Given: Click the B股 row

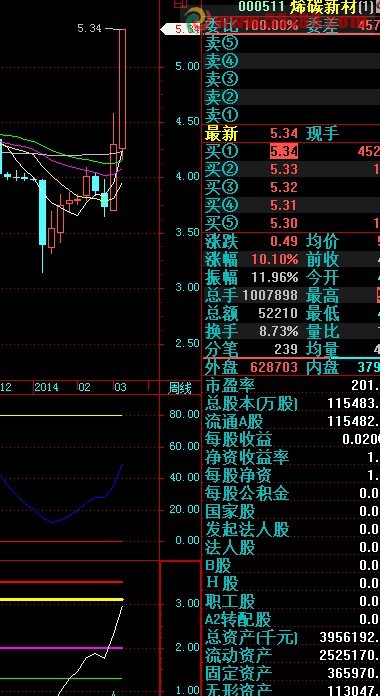Looking at the screenshot, I should point(291,565).
